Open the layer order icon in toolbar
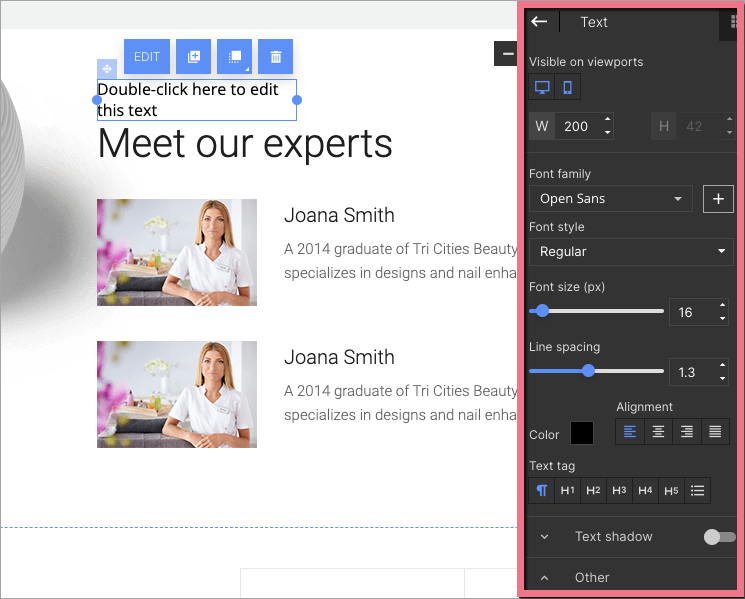Viewport: 745px width, 599px height. point(234,57)
